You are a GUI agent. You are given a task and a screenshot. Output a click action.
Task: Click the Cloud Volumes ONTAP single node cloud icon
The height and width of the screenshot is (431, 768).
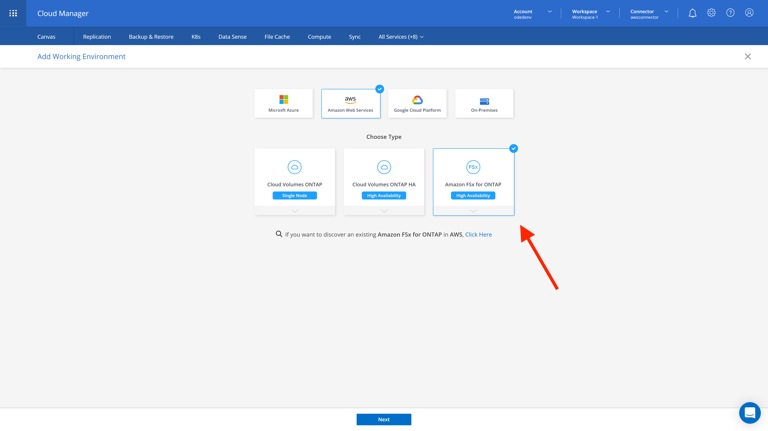click(x=294, y=167)
